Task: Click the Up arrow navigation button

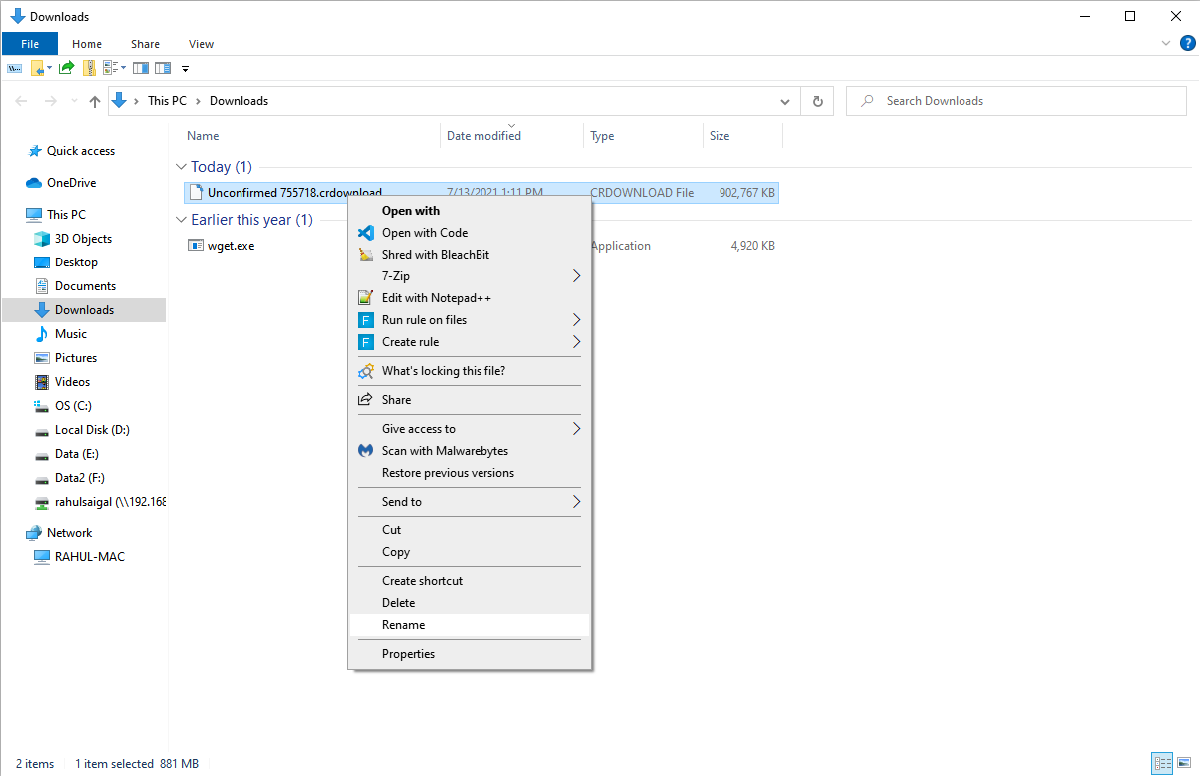Action: point(95,101)
